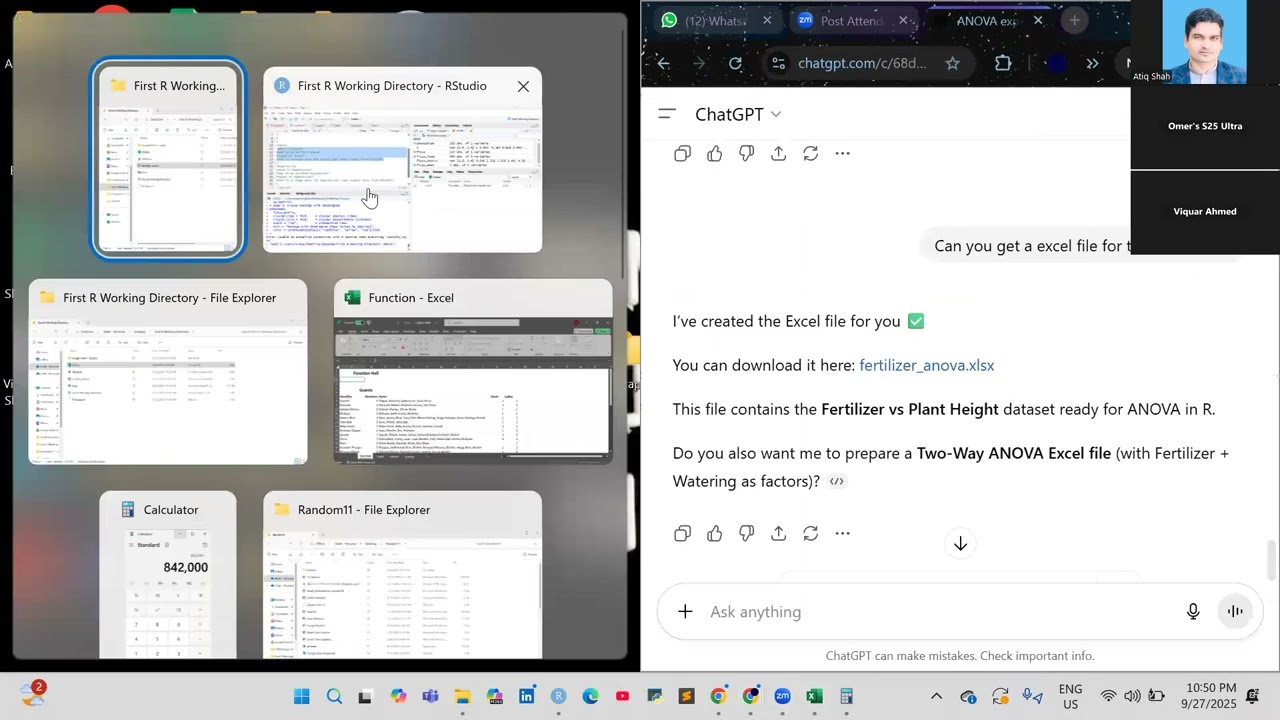Switch to the Post Attendee Zoom tab
The image size is (1280, 720).
pyautogui.click(x=852, y=20)
